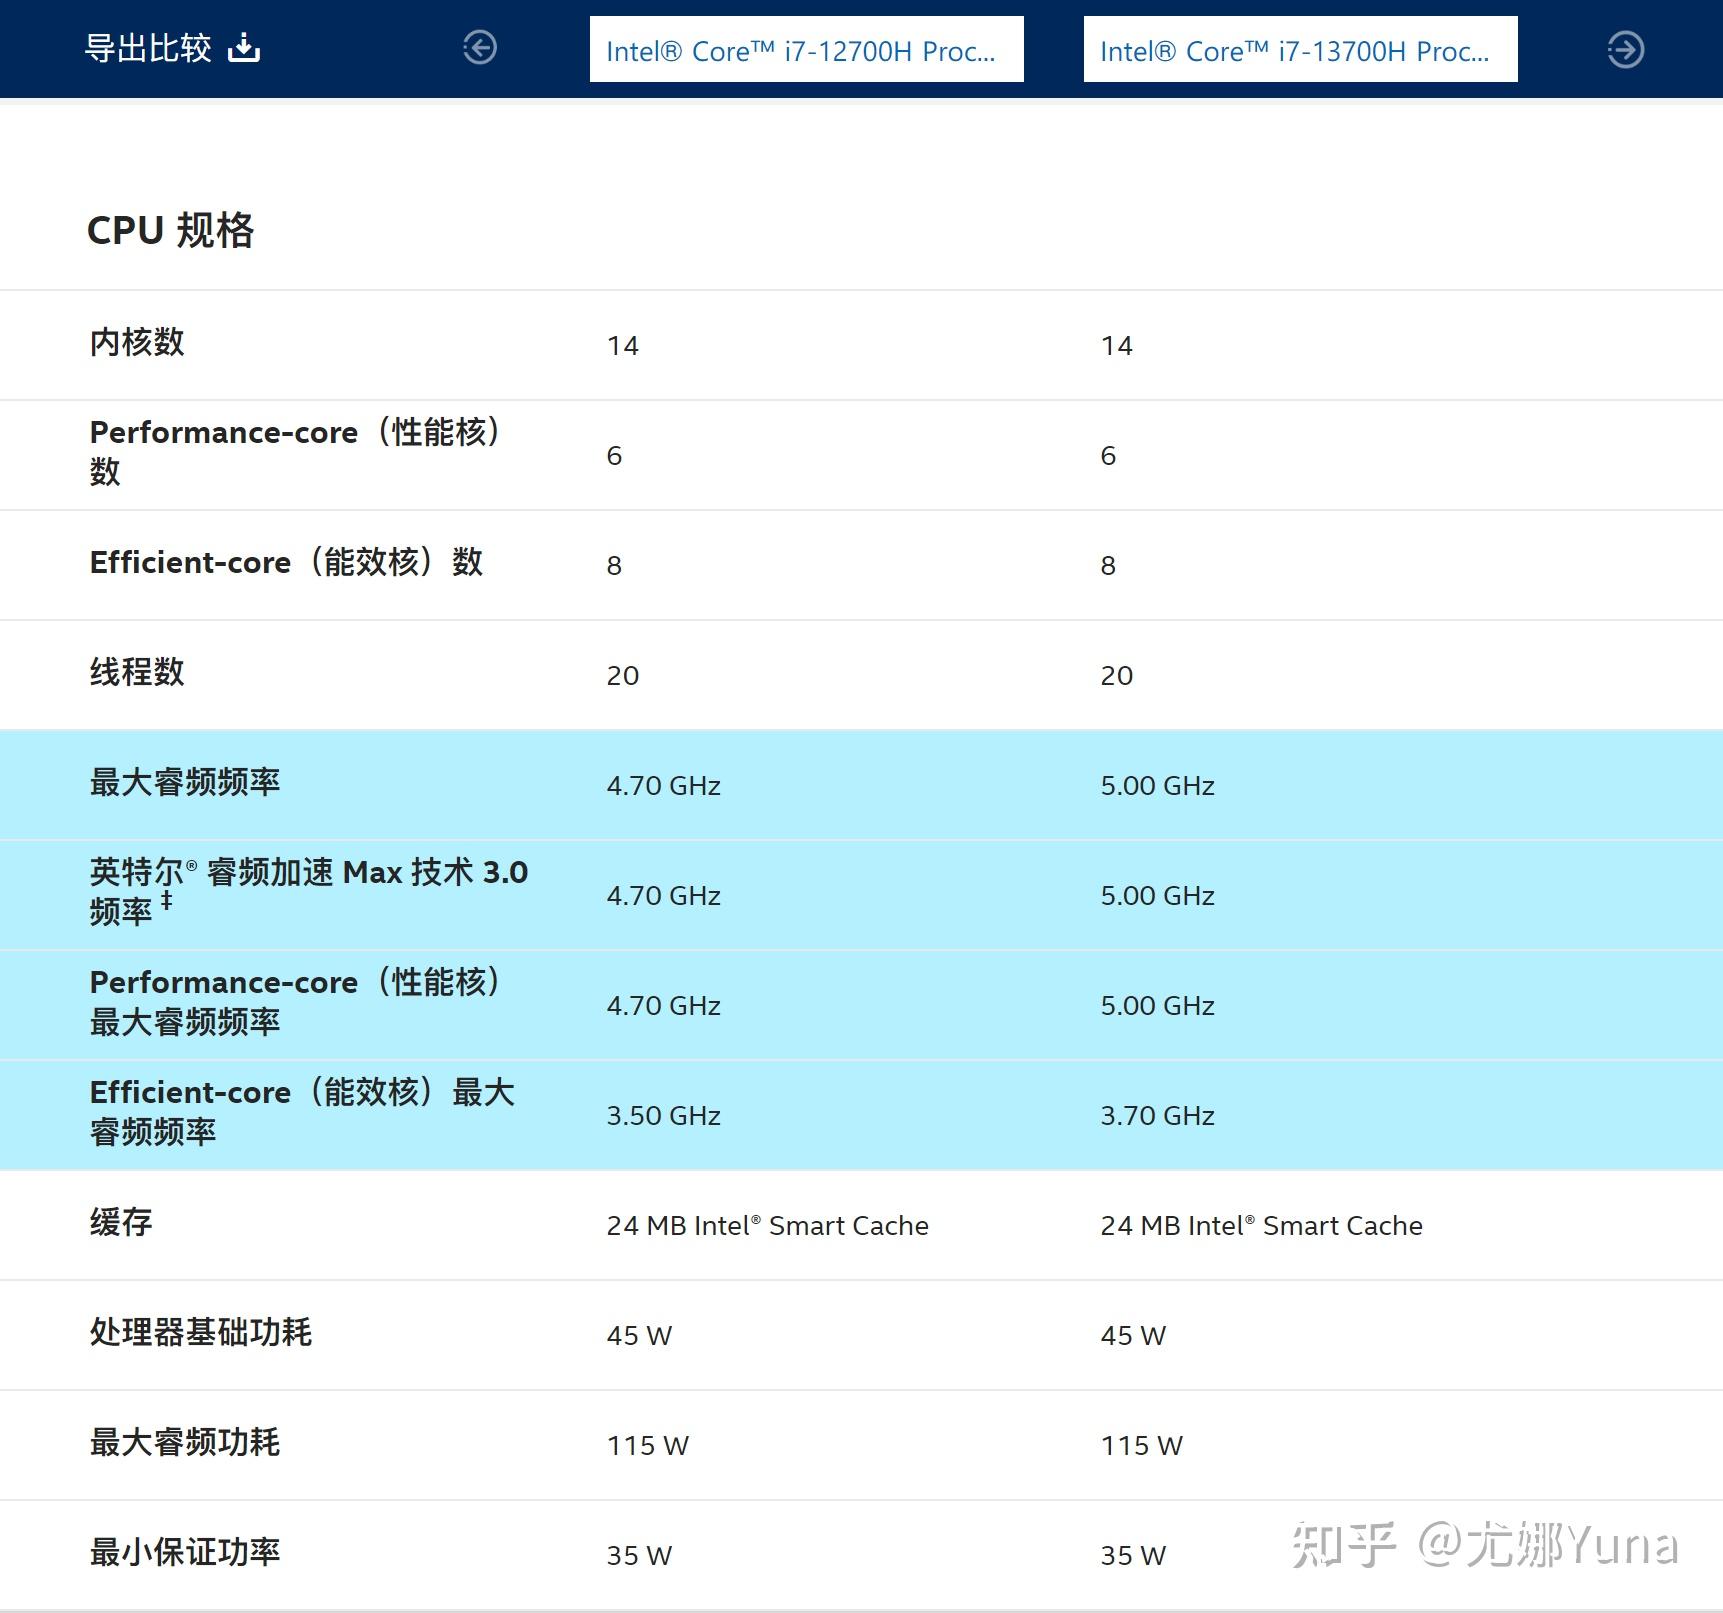Select the 缓存 row showing Smart Cache
This screenshot has height=1613, width=1723.
(x=119, y=1223)
